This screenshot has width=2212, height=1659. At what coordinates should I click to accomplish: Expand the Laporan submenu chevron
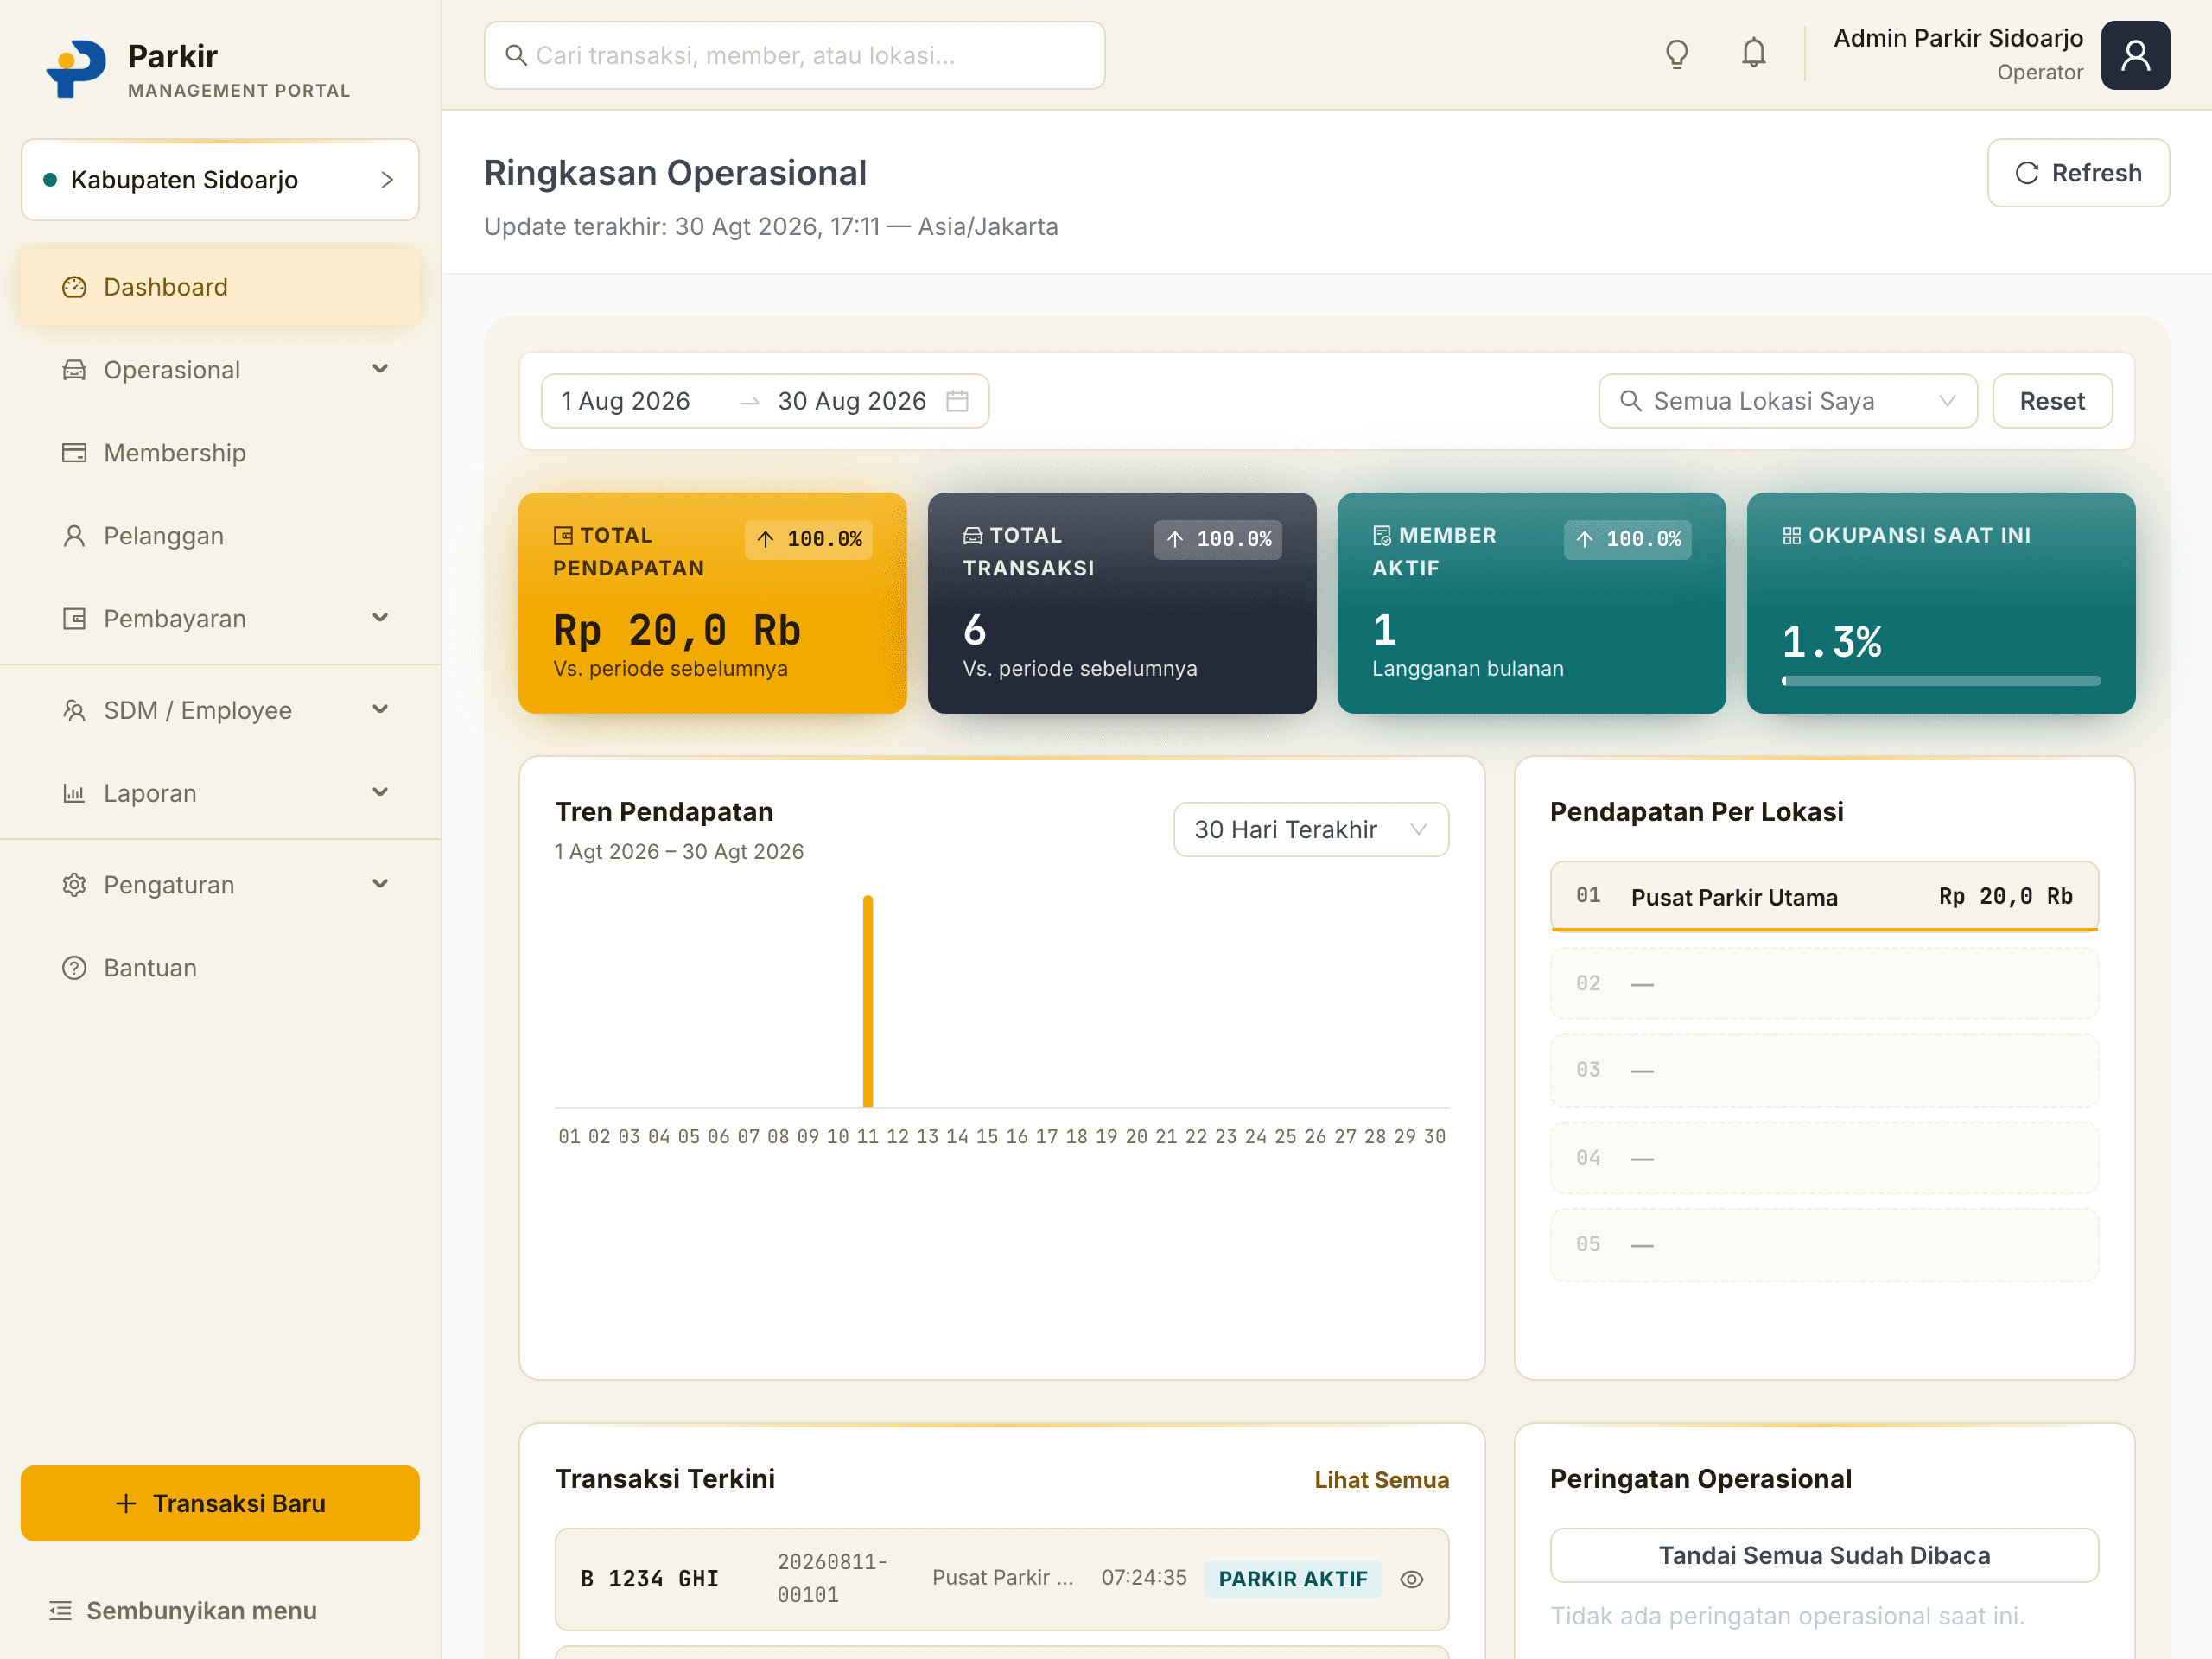coord(380,792)
